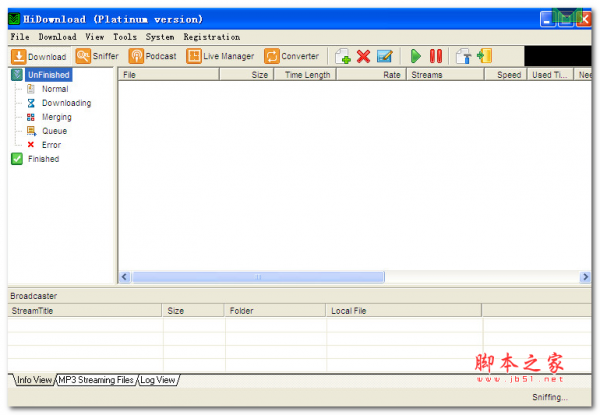Click Folder column header
Screen dimensions: 600x415
pyautogui.click(x=275, y=311)
